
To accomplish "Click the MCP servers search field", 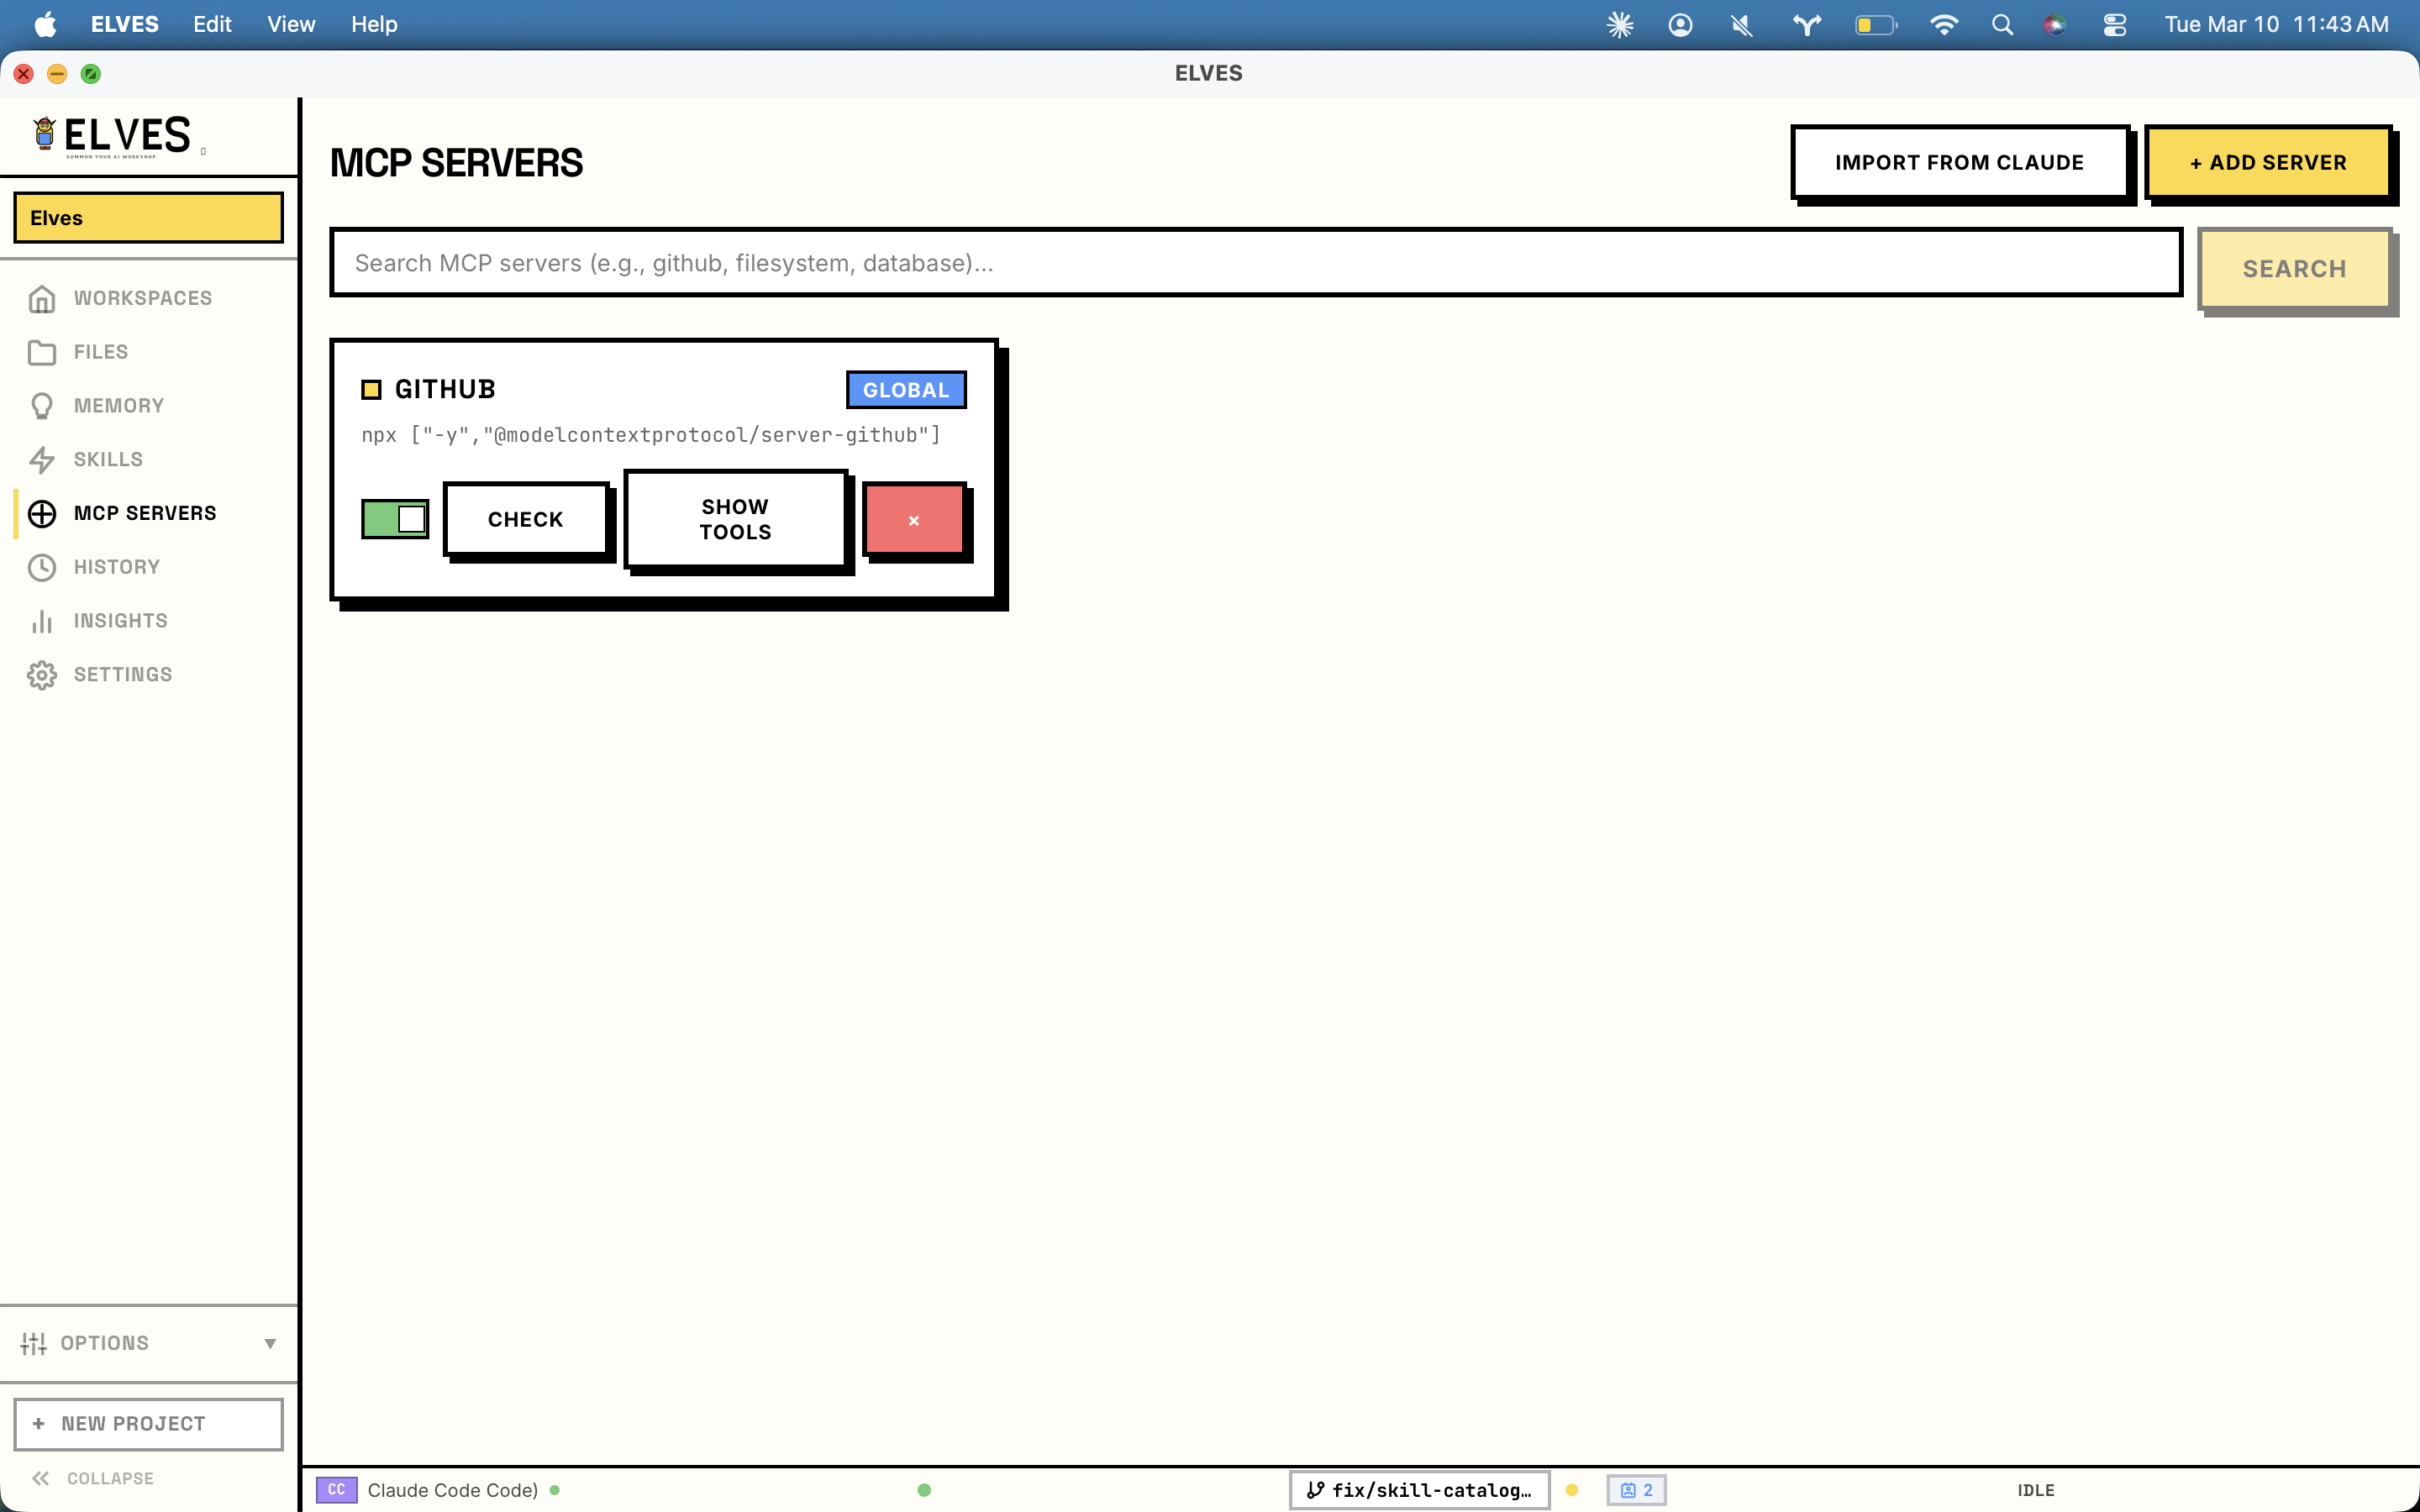I will [1255, 263].
